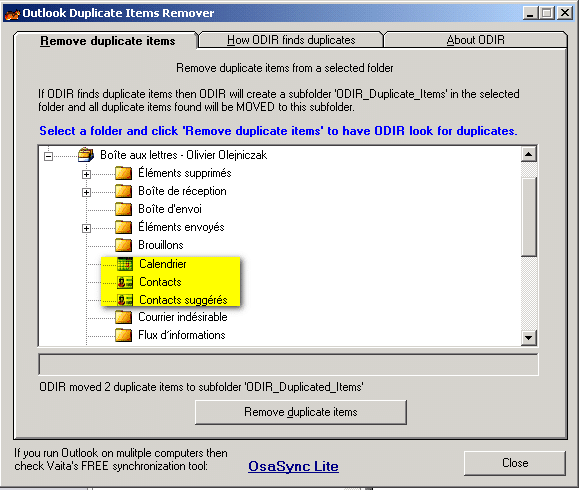Click the folder list scroll down arrow
Image resolution: width=579 pixels, height=490 pixels.
529,337
